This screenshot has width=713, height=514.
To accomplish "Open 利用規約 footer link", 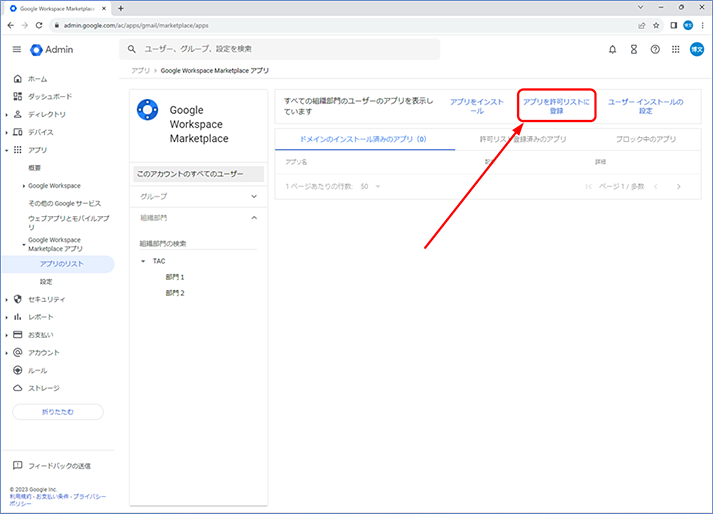I will (x=19, y=496).
